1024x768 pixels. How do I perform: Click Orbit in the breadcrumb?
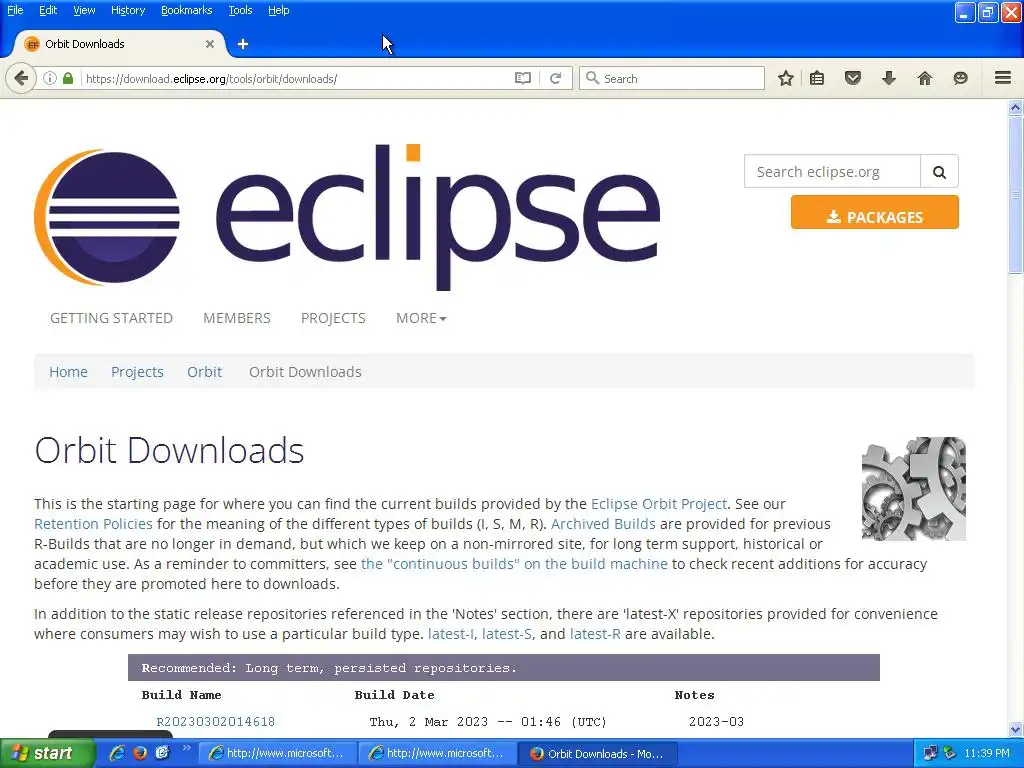click(x=204, y=372)
